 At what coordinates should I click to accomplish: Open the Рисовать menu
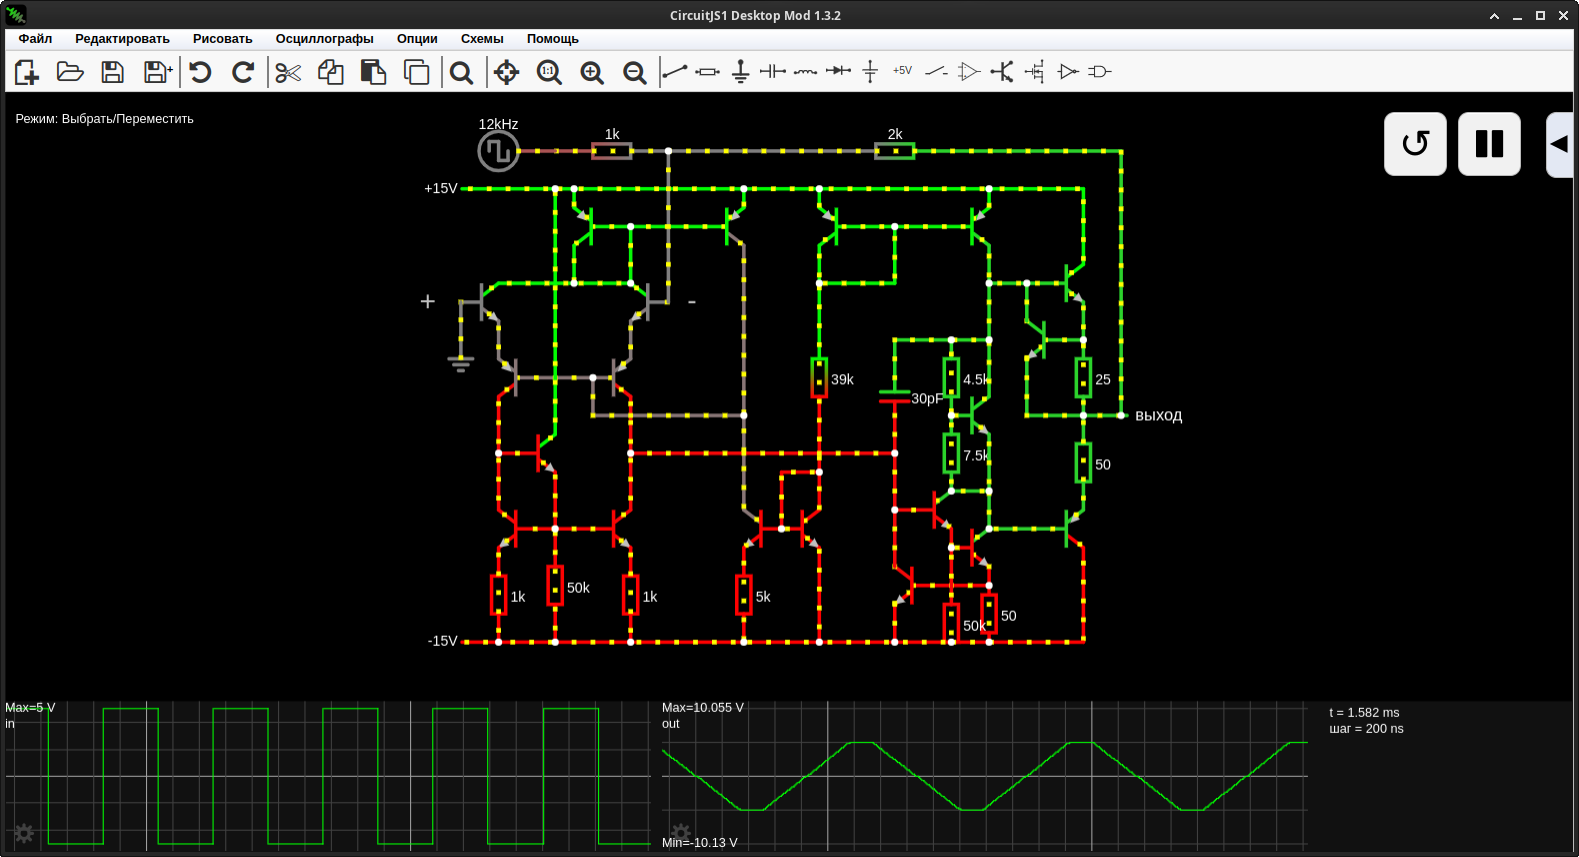(222, 39)
